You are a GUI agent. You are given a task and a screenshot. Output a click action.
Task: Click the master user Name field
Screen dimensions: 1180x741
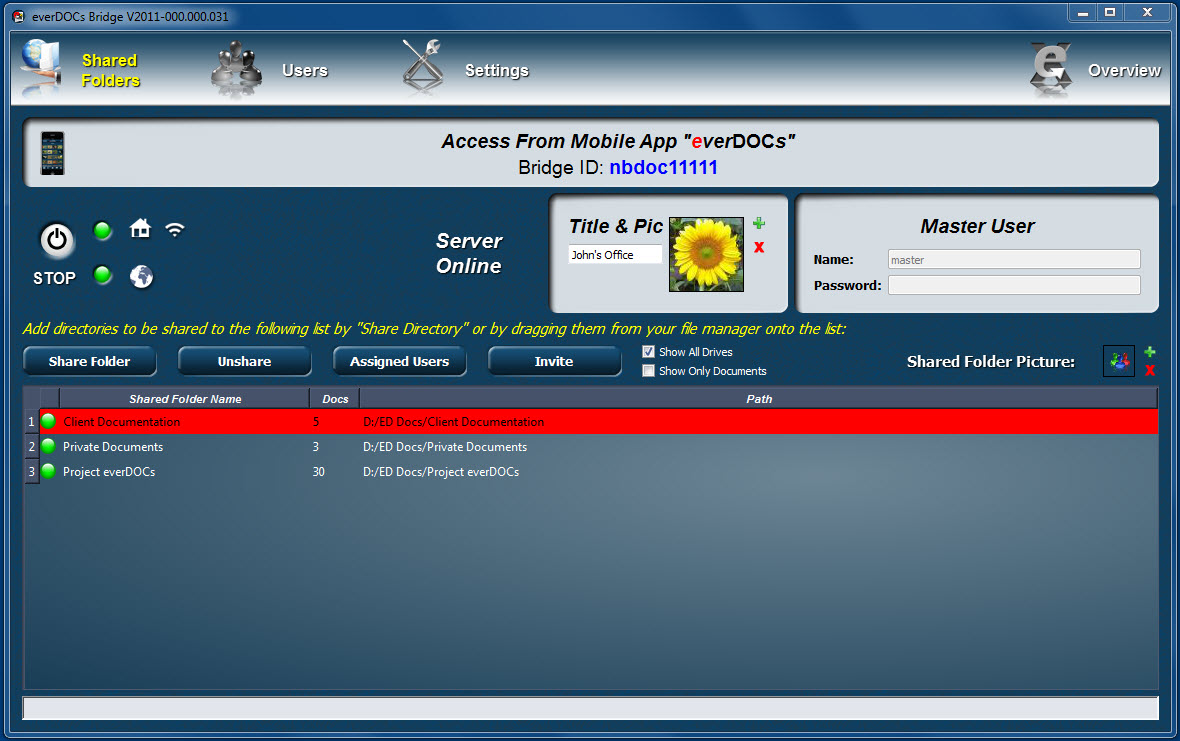(x=1014, y=260)
